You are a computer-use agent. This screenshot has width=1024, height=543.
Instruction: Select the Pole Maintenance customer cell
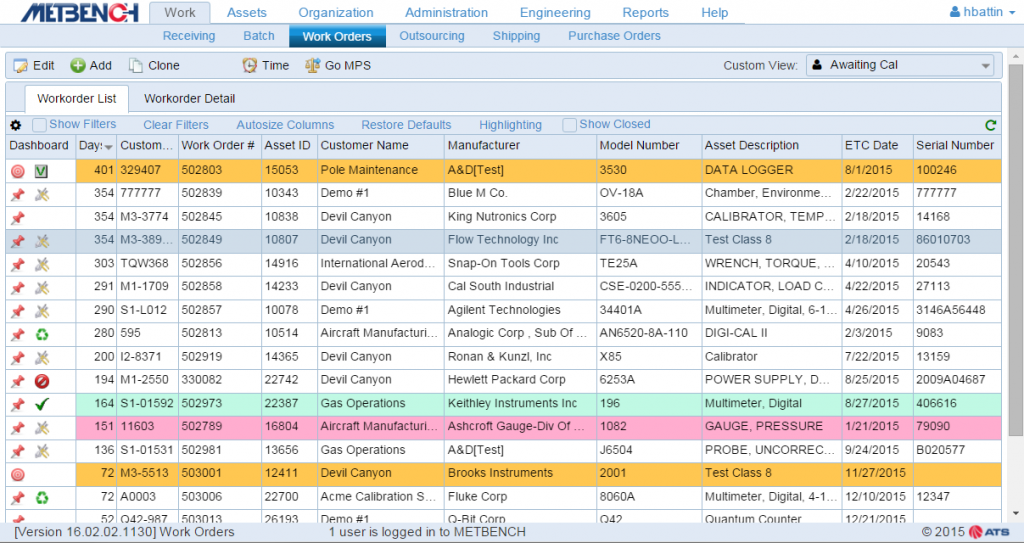pos(381,170)
